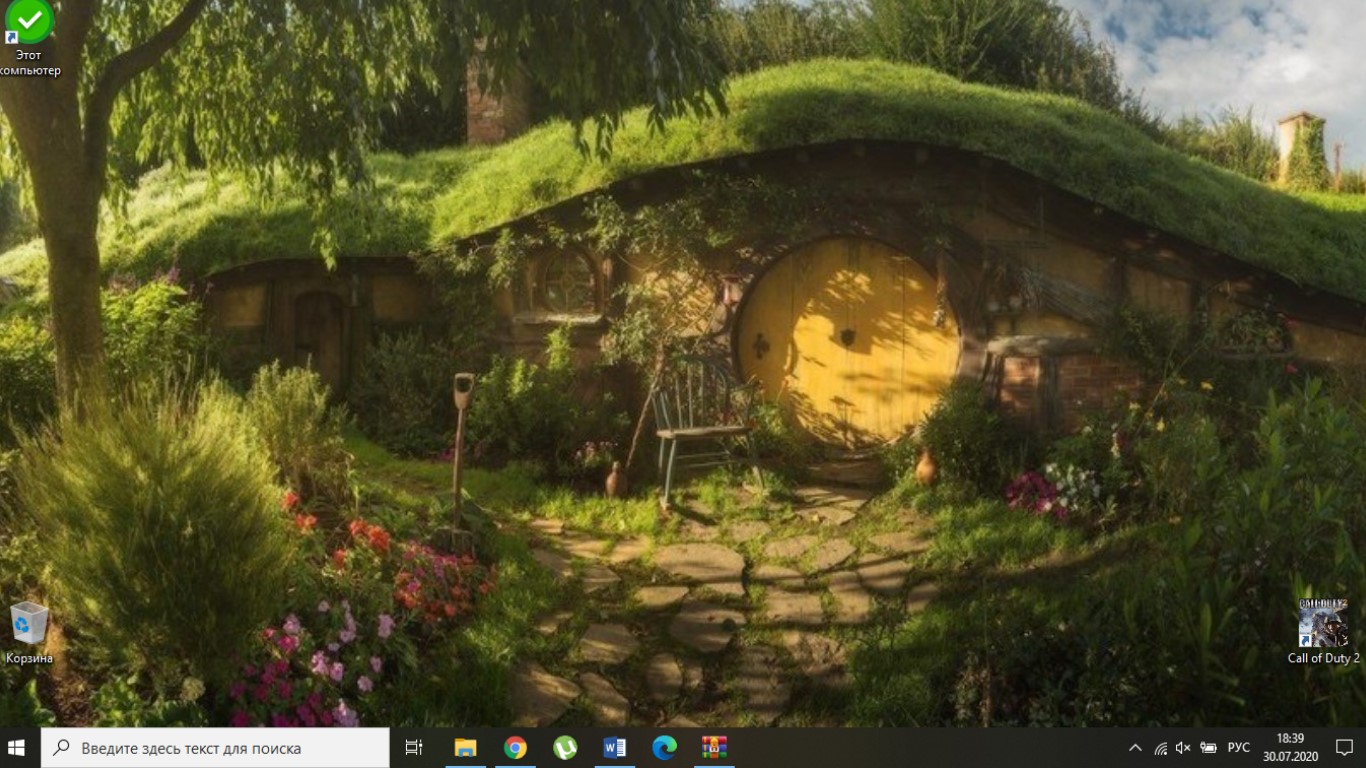Open the battery status tray icon
Viewport: 1366px width, 768px height.
1208,748
